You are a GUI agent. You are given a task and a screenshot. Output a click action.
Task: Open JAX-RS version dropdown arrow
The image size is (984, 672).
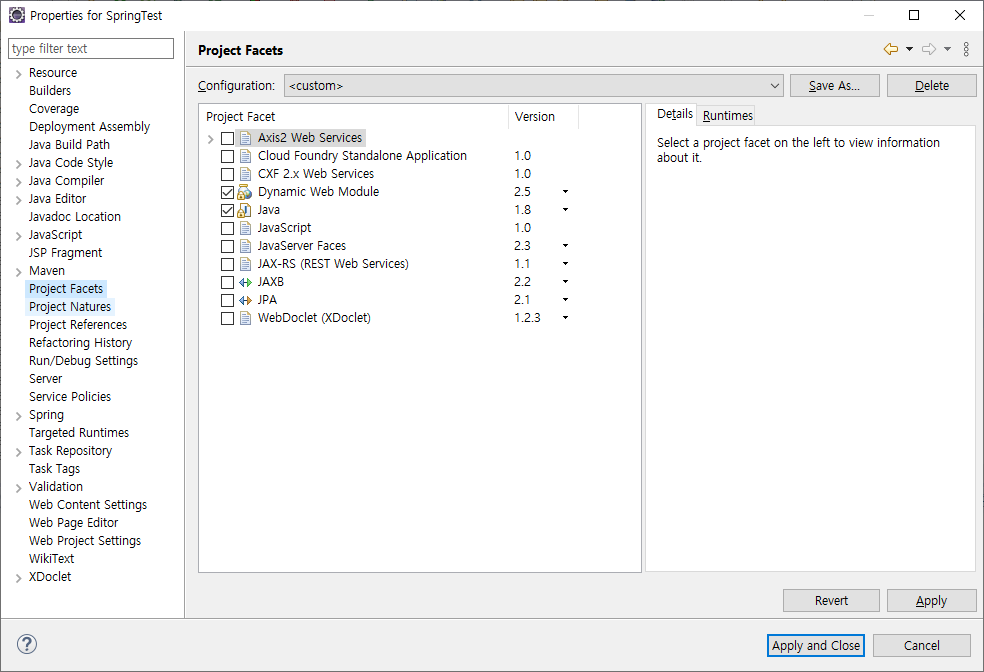click(565, 264)
